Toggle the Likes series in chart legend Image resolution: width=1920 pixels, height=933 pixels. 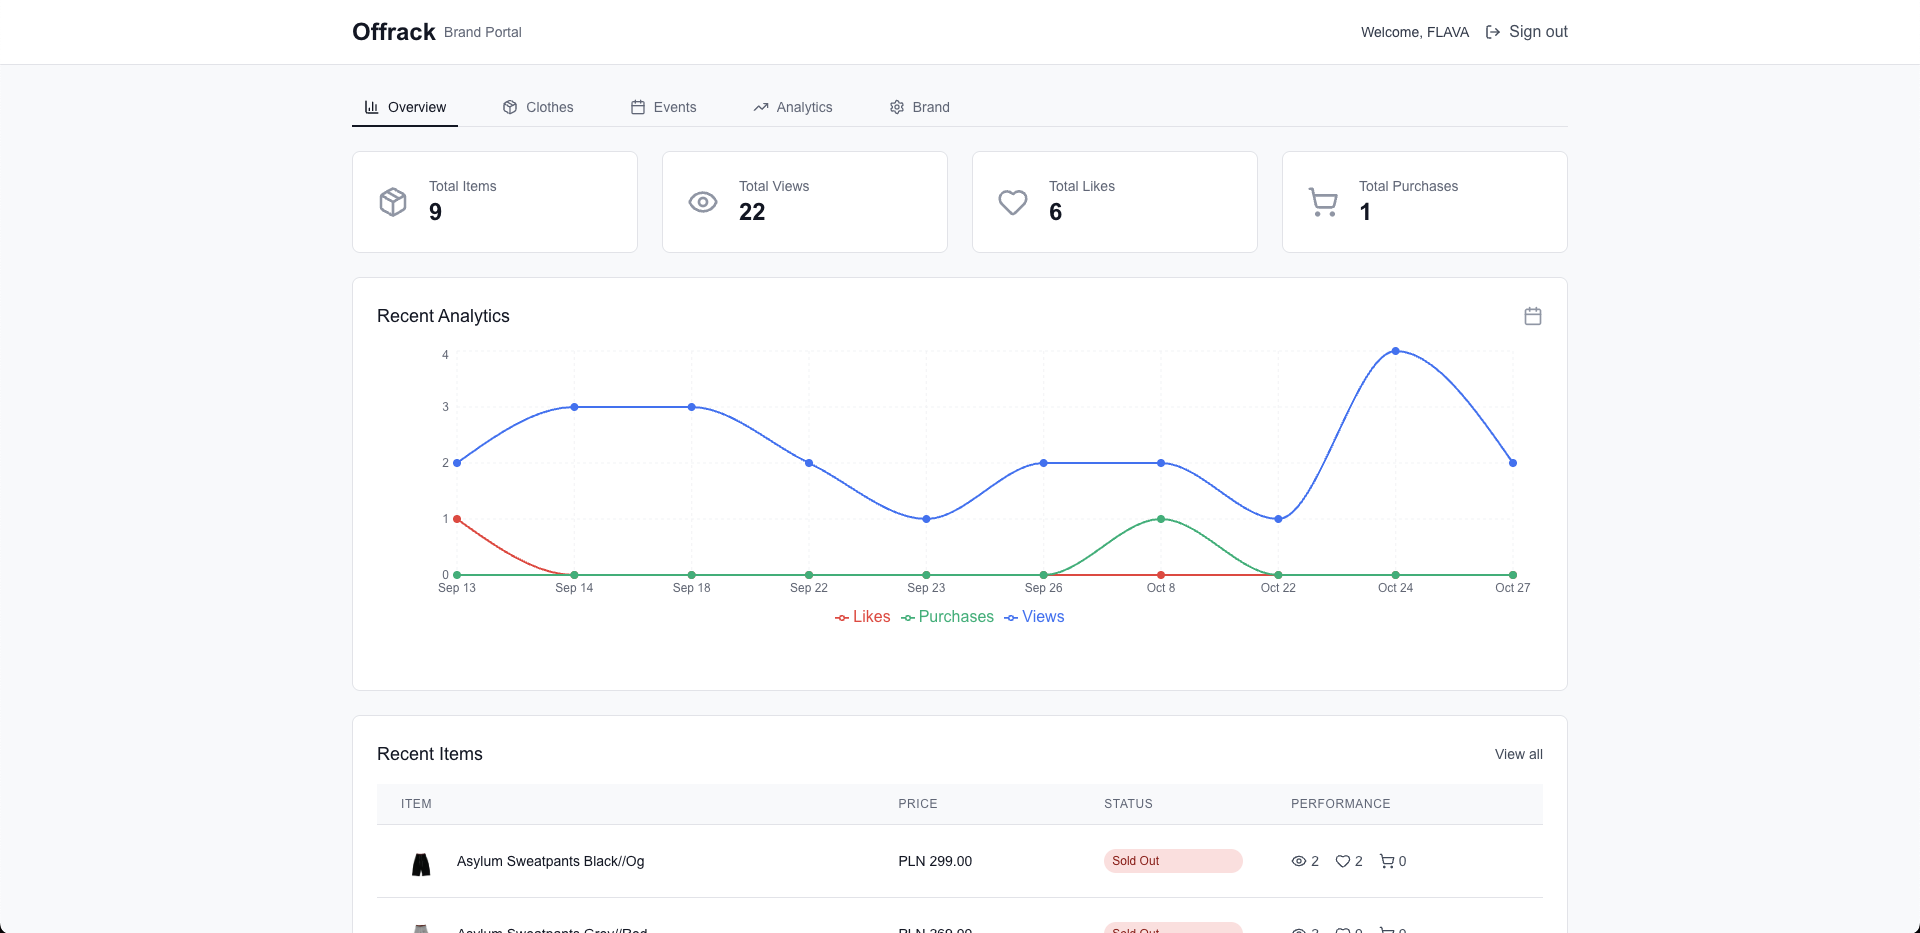[x=862, y=617]
